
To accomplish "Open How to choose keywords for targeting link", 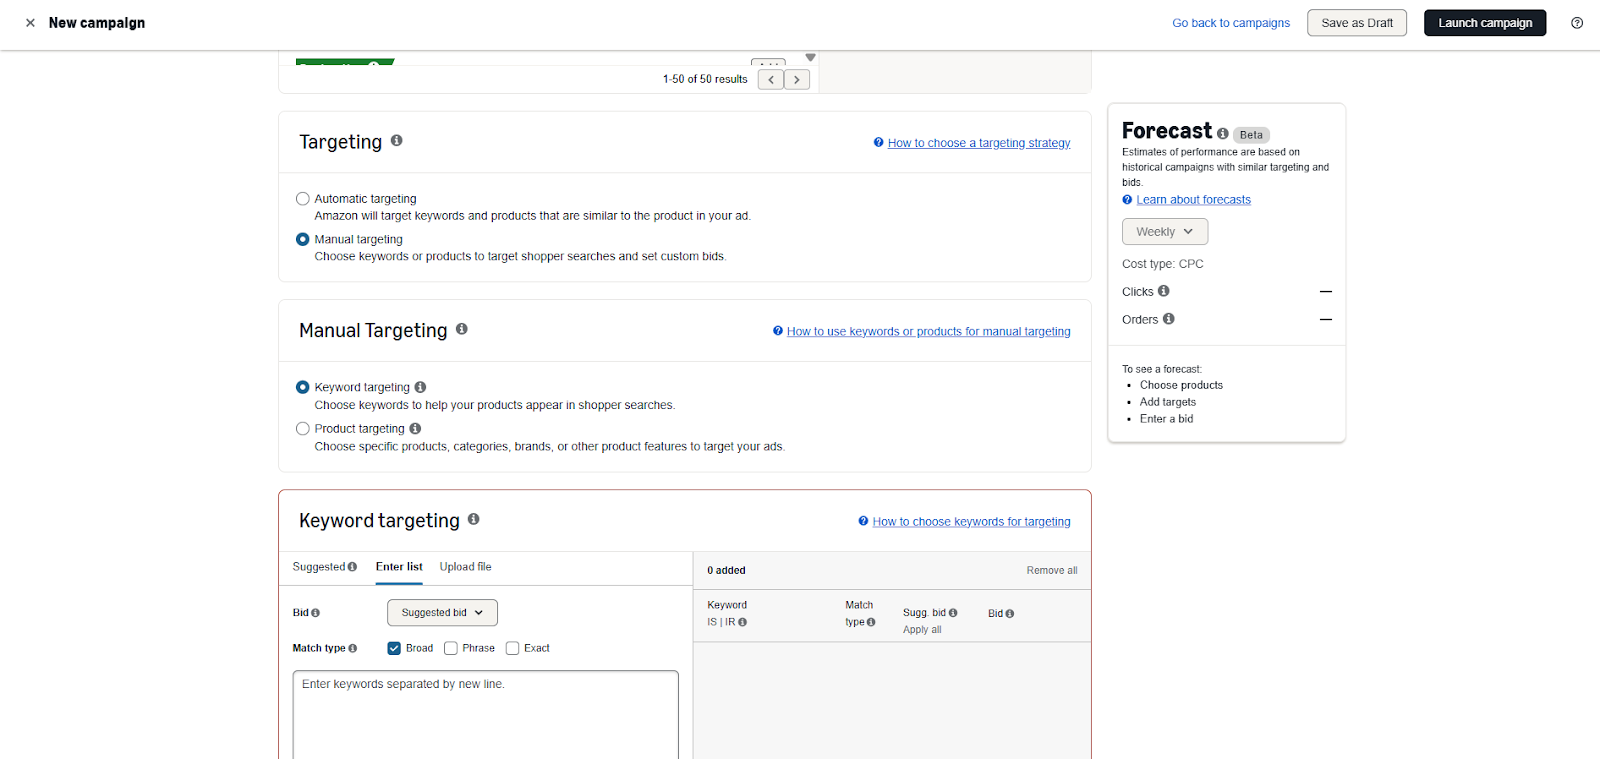I will (971, 522).
